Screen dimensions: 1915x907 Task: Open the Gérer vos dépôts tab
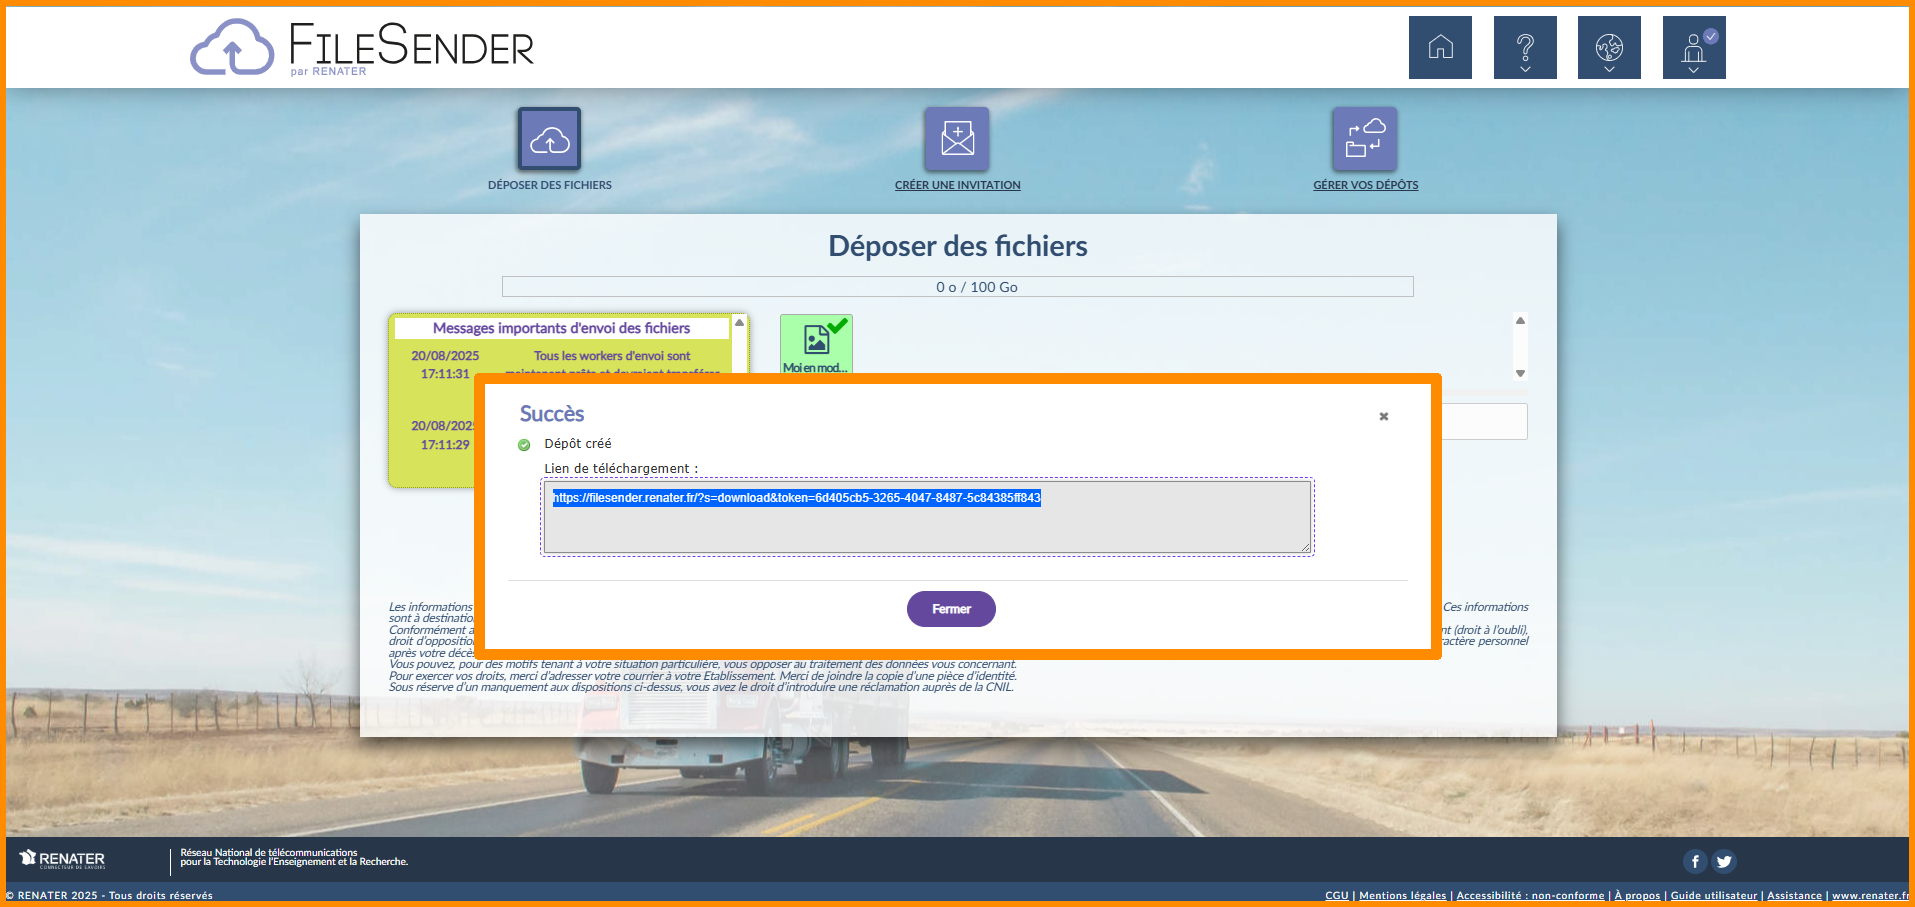(x=1365, y=185)
